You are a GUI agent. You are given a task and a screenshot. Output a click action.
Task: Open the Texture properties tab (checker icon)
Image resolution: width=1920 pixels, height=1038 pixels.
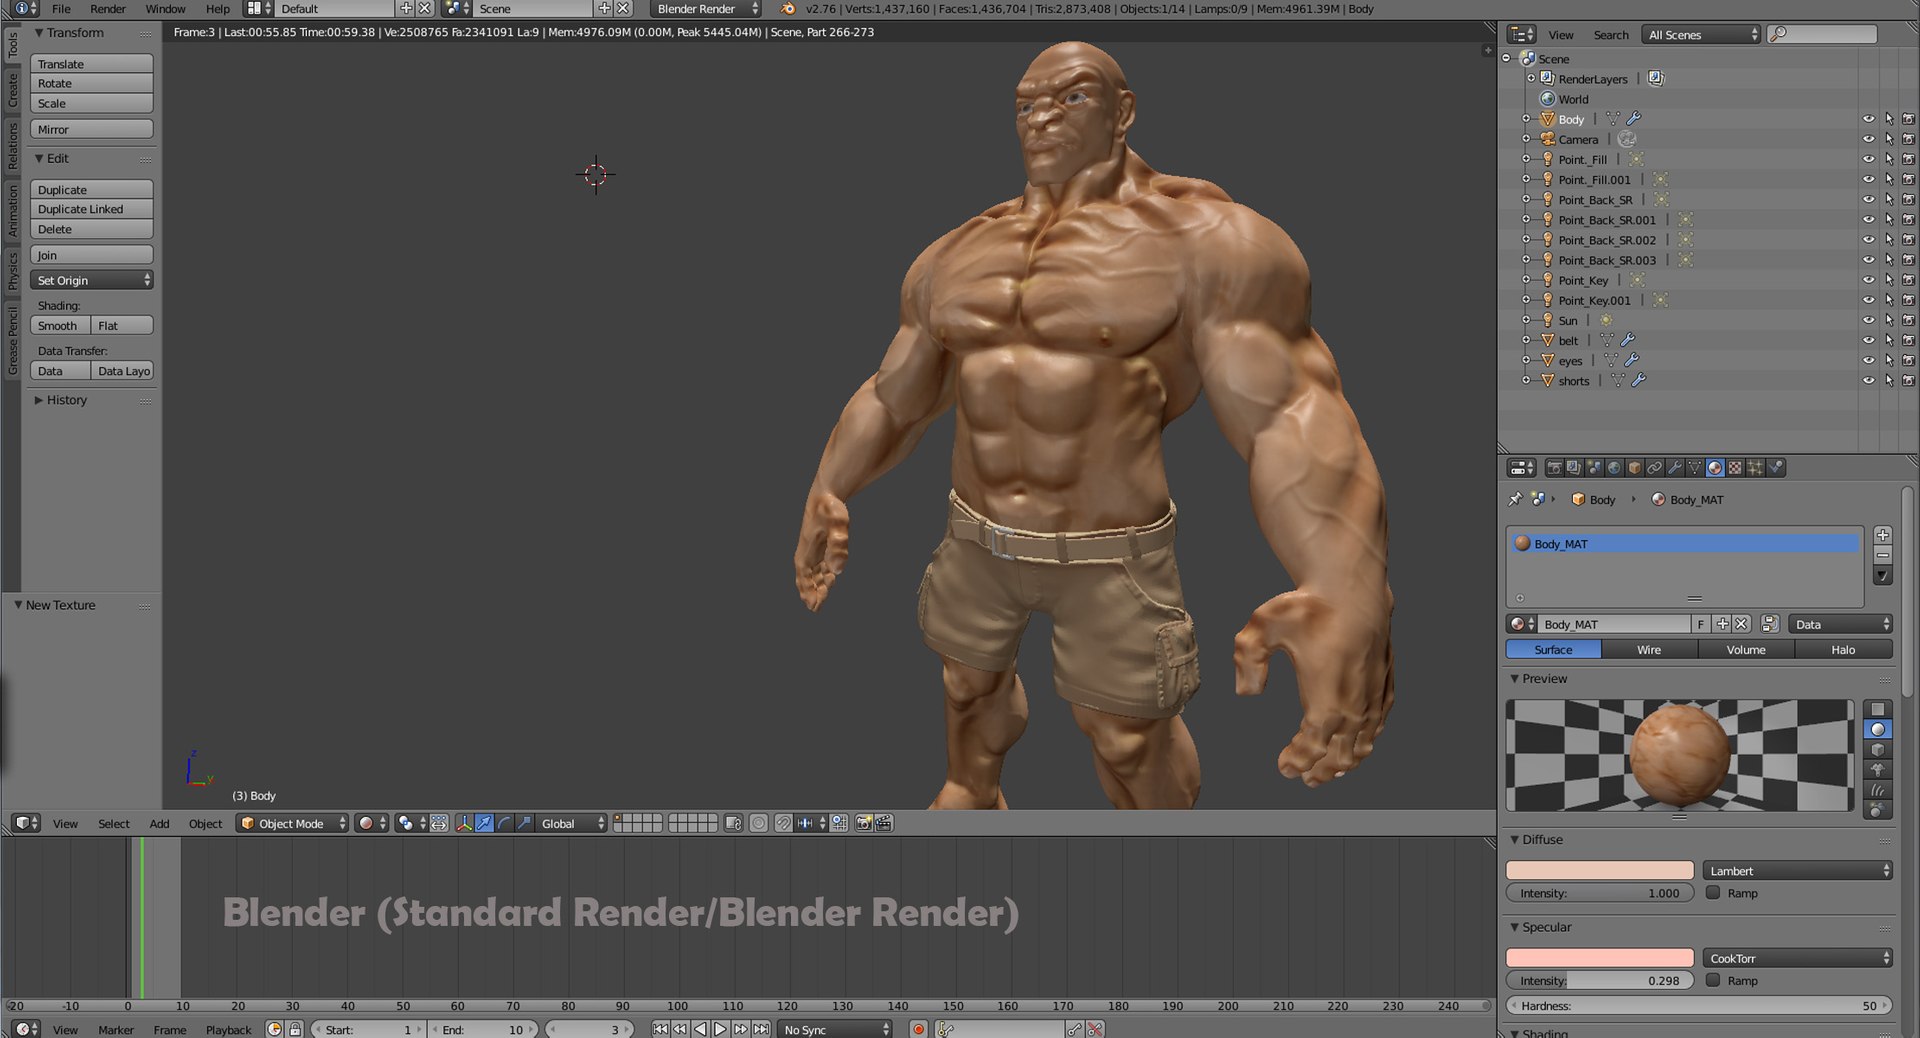(x=1735, y=467)
